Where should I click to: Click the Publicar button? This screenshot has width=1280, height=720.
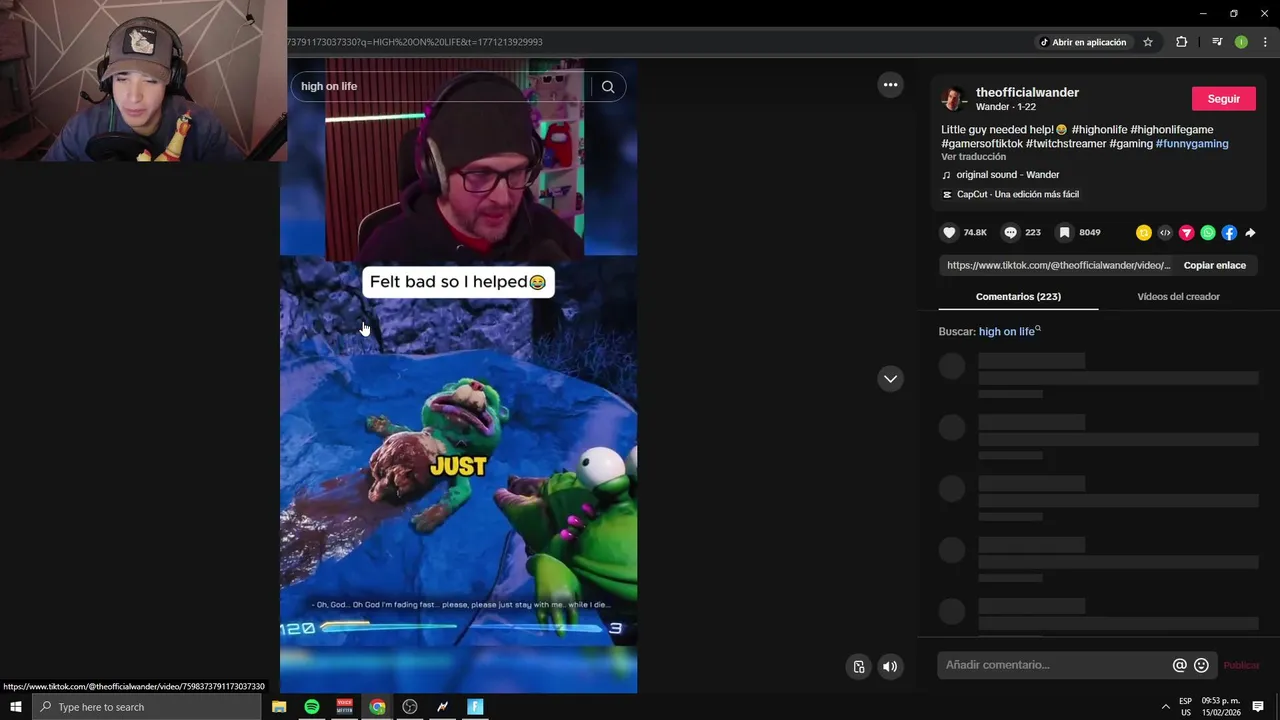coord(1241,665)
